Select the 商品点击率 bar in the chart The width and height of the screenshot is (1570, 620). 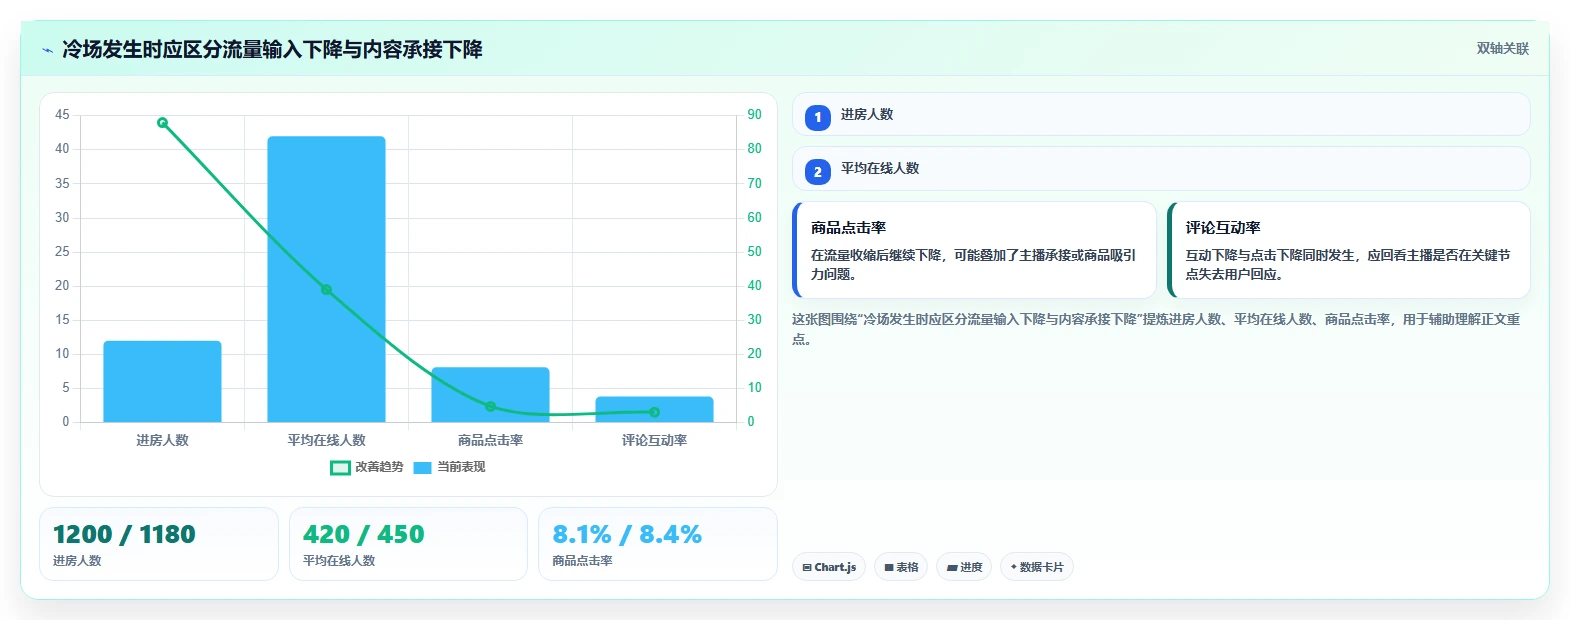tap(490, 395)
